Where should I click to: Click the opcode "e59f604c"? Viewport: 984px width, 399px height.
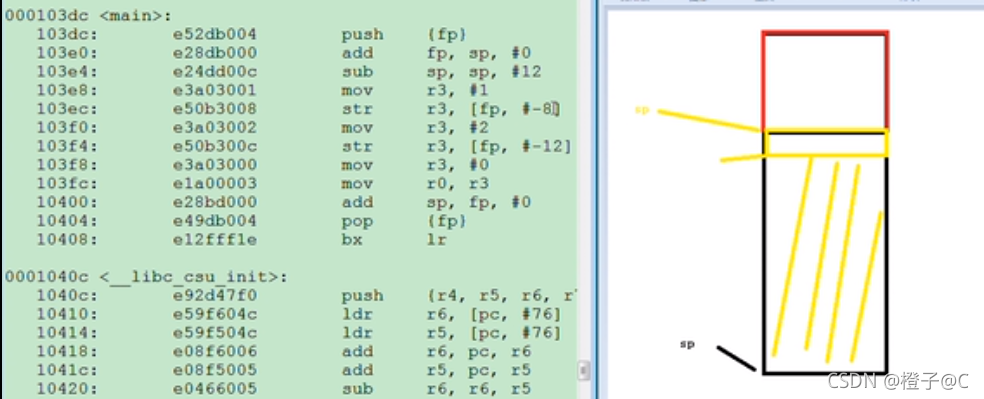215,314
